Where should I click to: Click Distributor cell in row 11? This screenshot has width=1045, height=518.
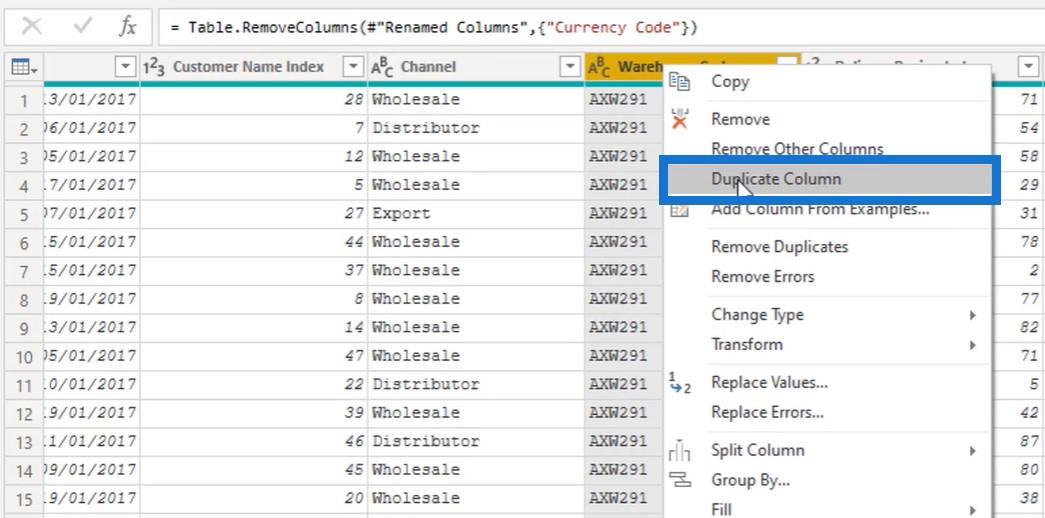[475, 385]
